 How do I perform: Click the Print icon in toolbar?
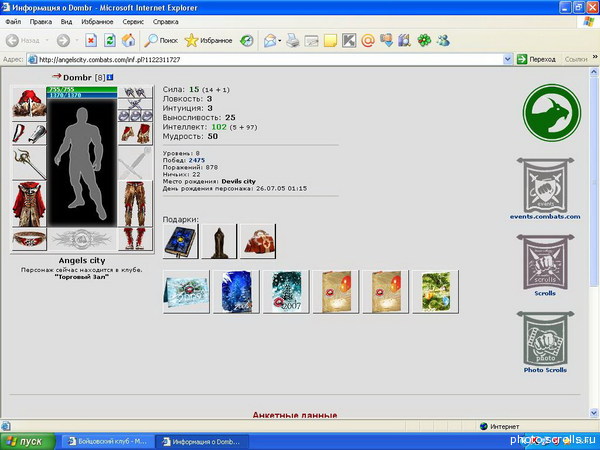point(293,40)
